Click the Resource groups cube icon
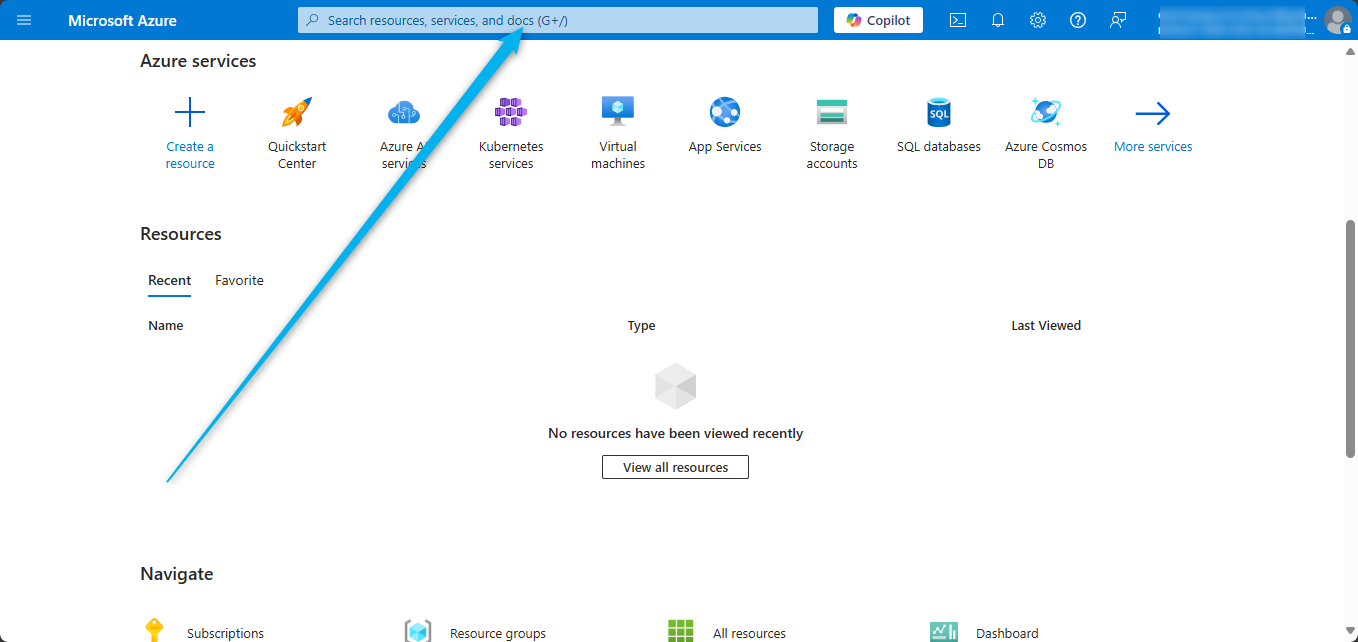 click(x=418, y=631)
